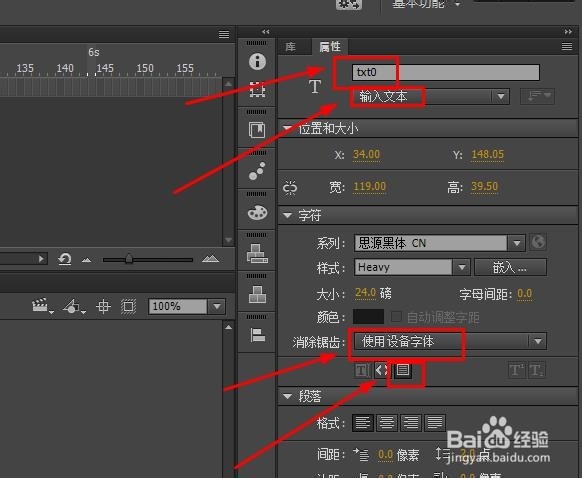The width and height of the screenshot is (582, 478).
Task: Click the height value 39.50
Action: click(484, 186)
